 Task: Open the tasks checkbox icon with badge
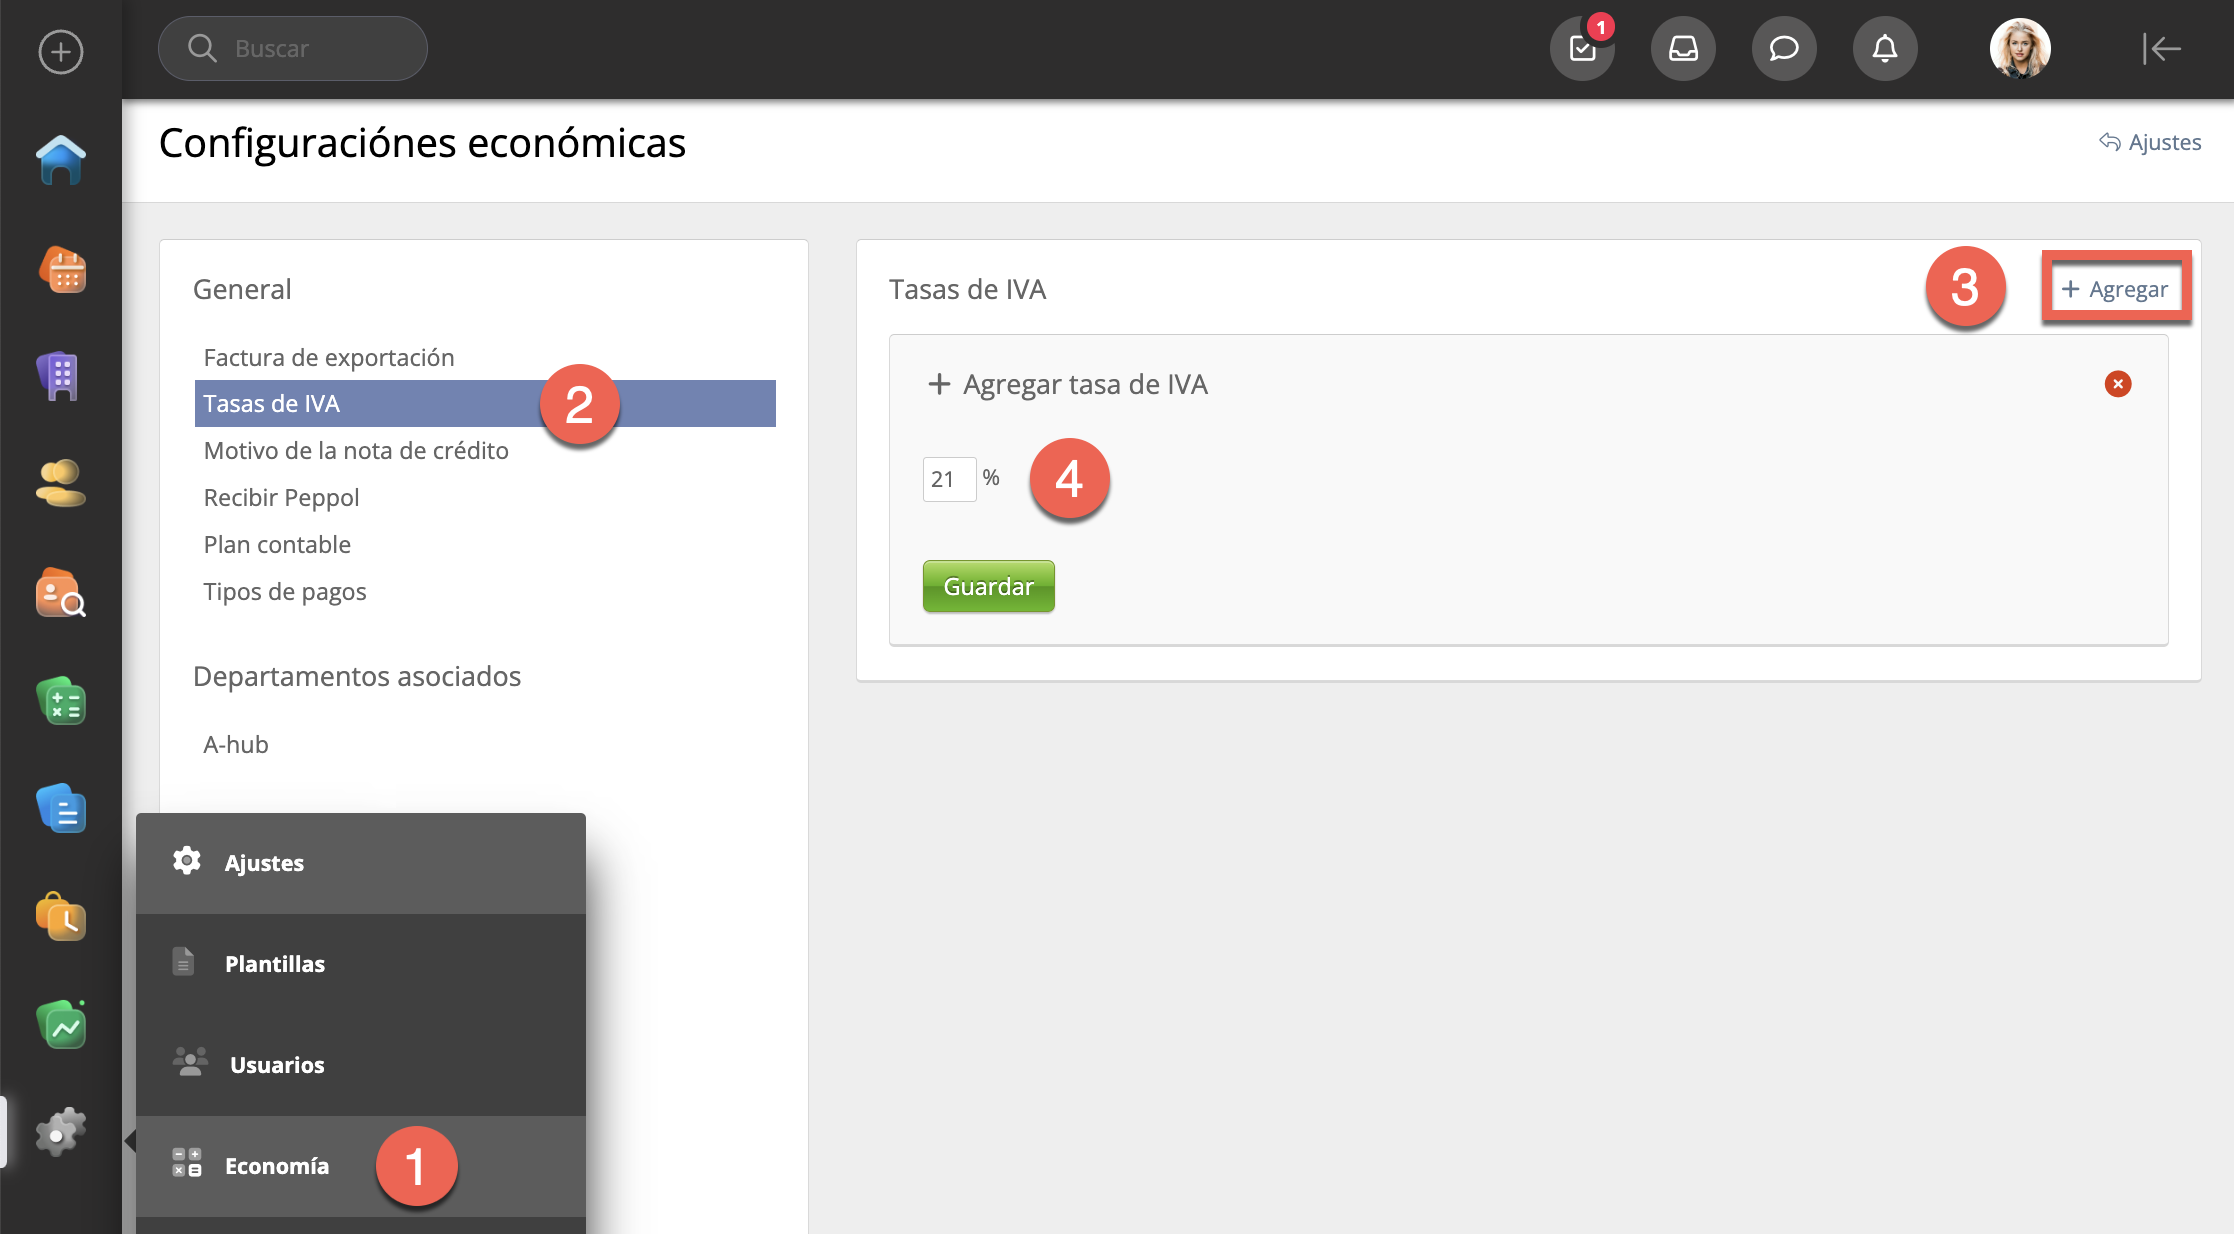coord(1582,48)
